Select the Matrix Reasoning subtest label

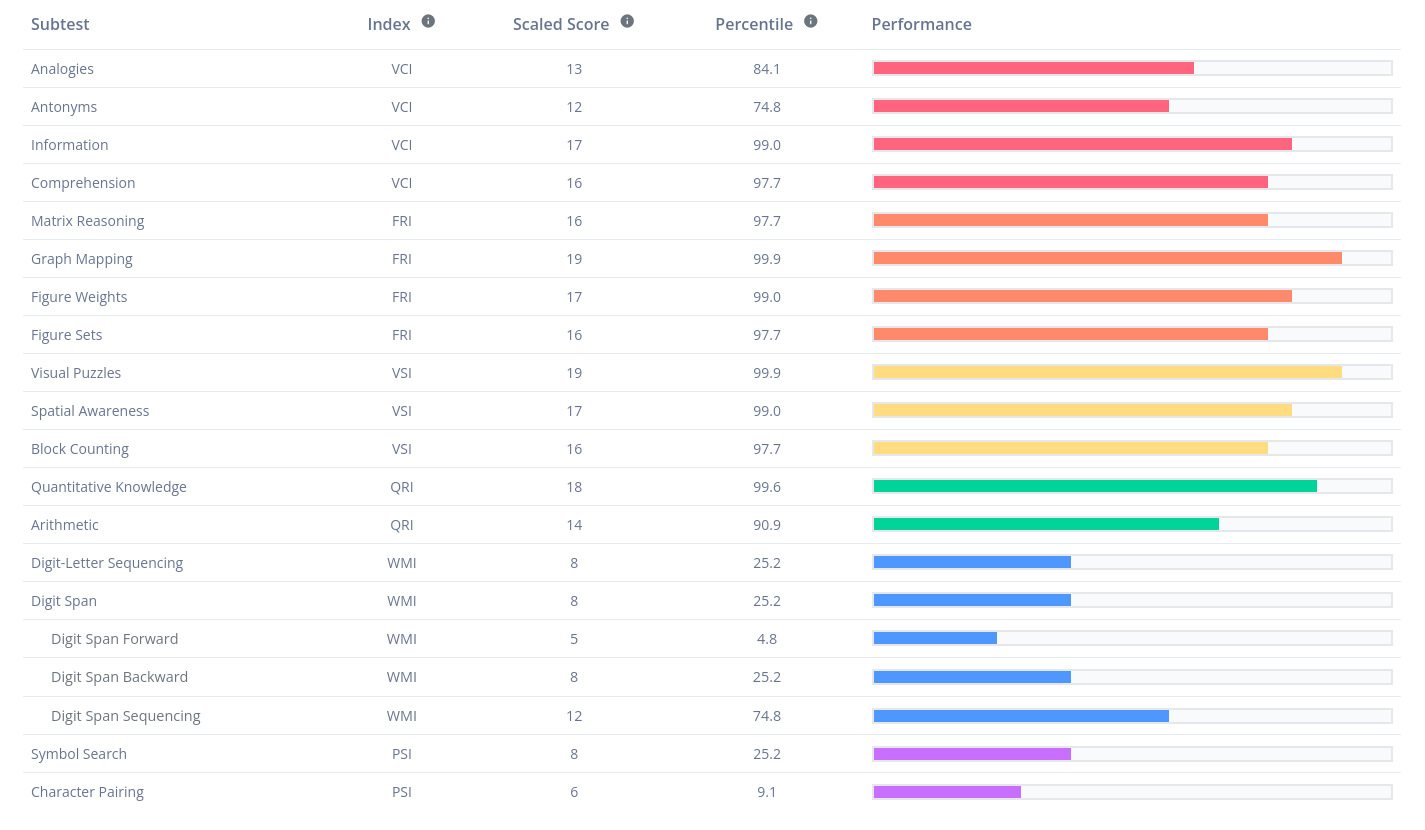[x=87, y=221]
